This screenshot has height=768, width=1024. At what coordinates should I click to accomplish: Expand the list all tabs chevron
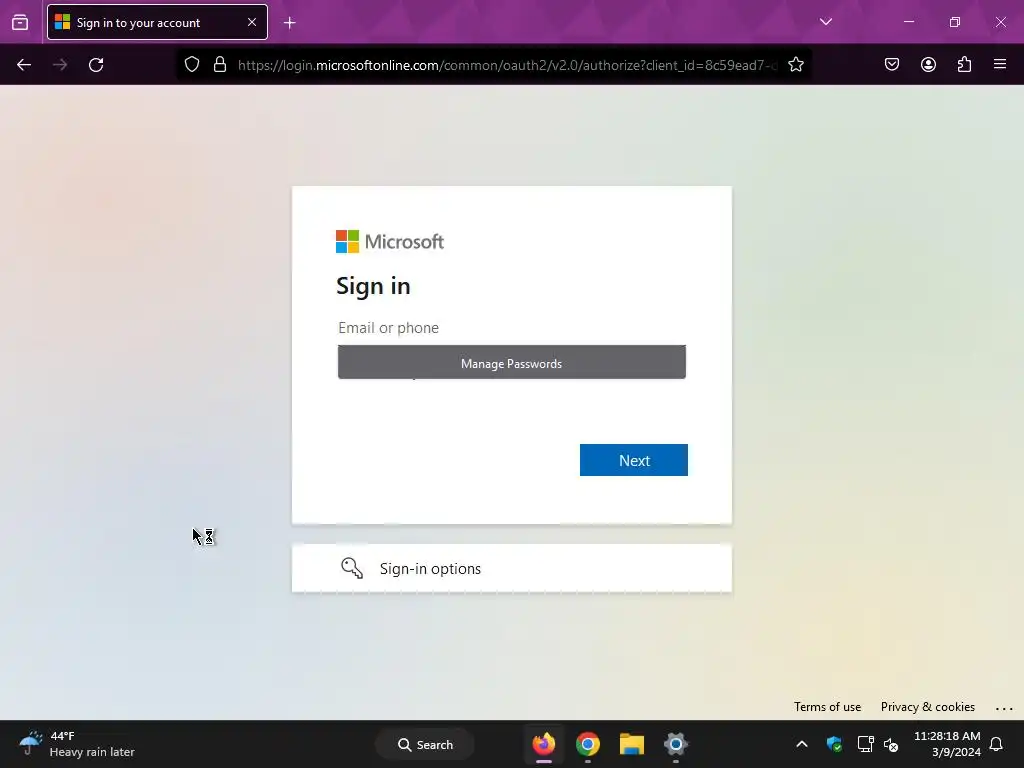[x=825, y=22]
